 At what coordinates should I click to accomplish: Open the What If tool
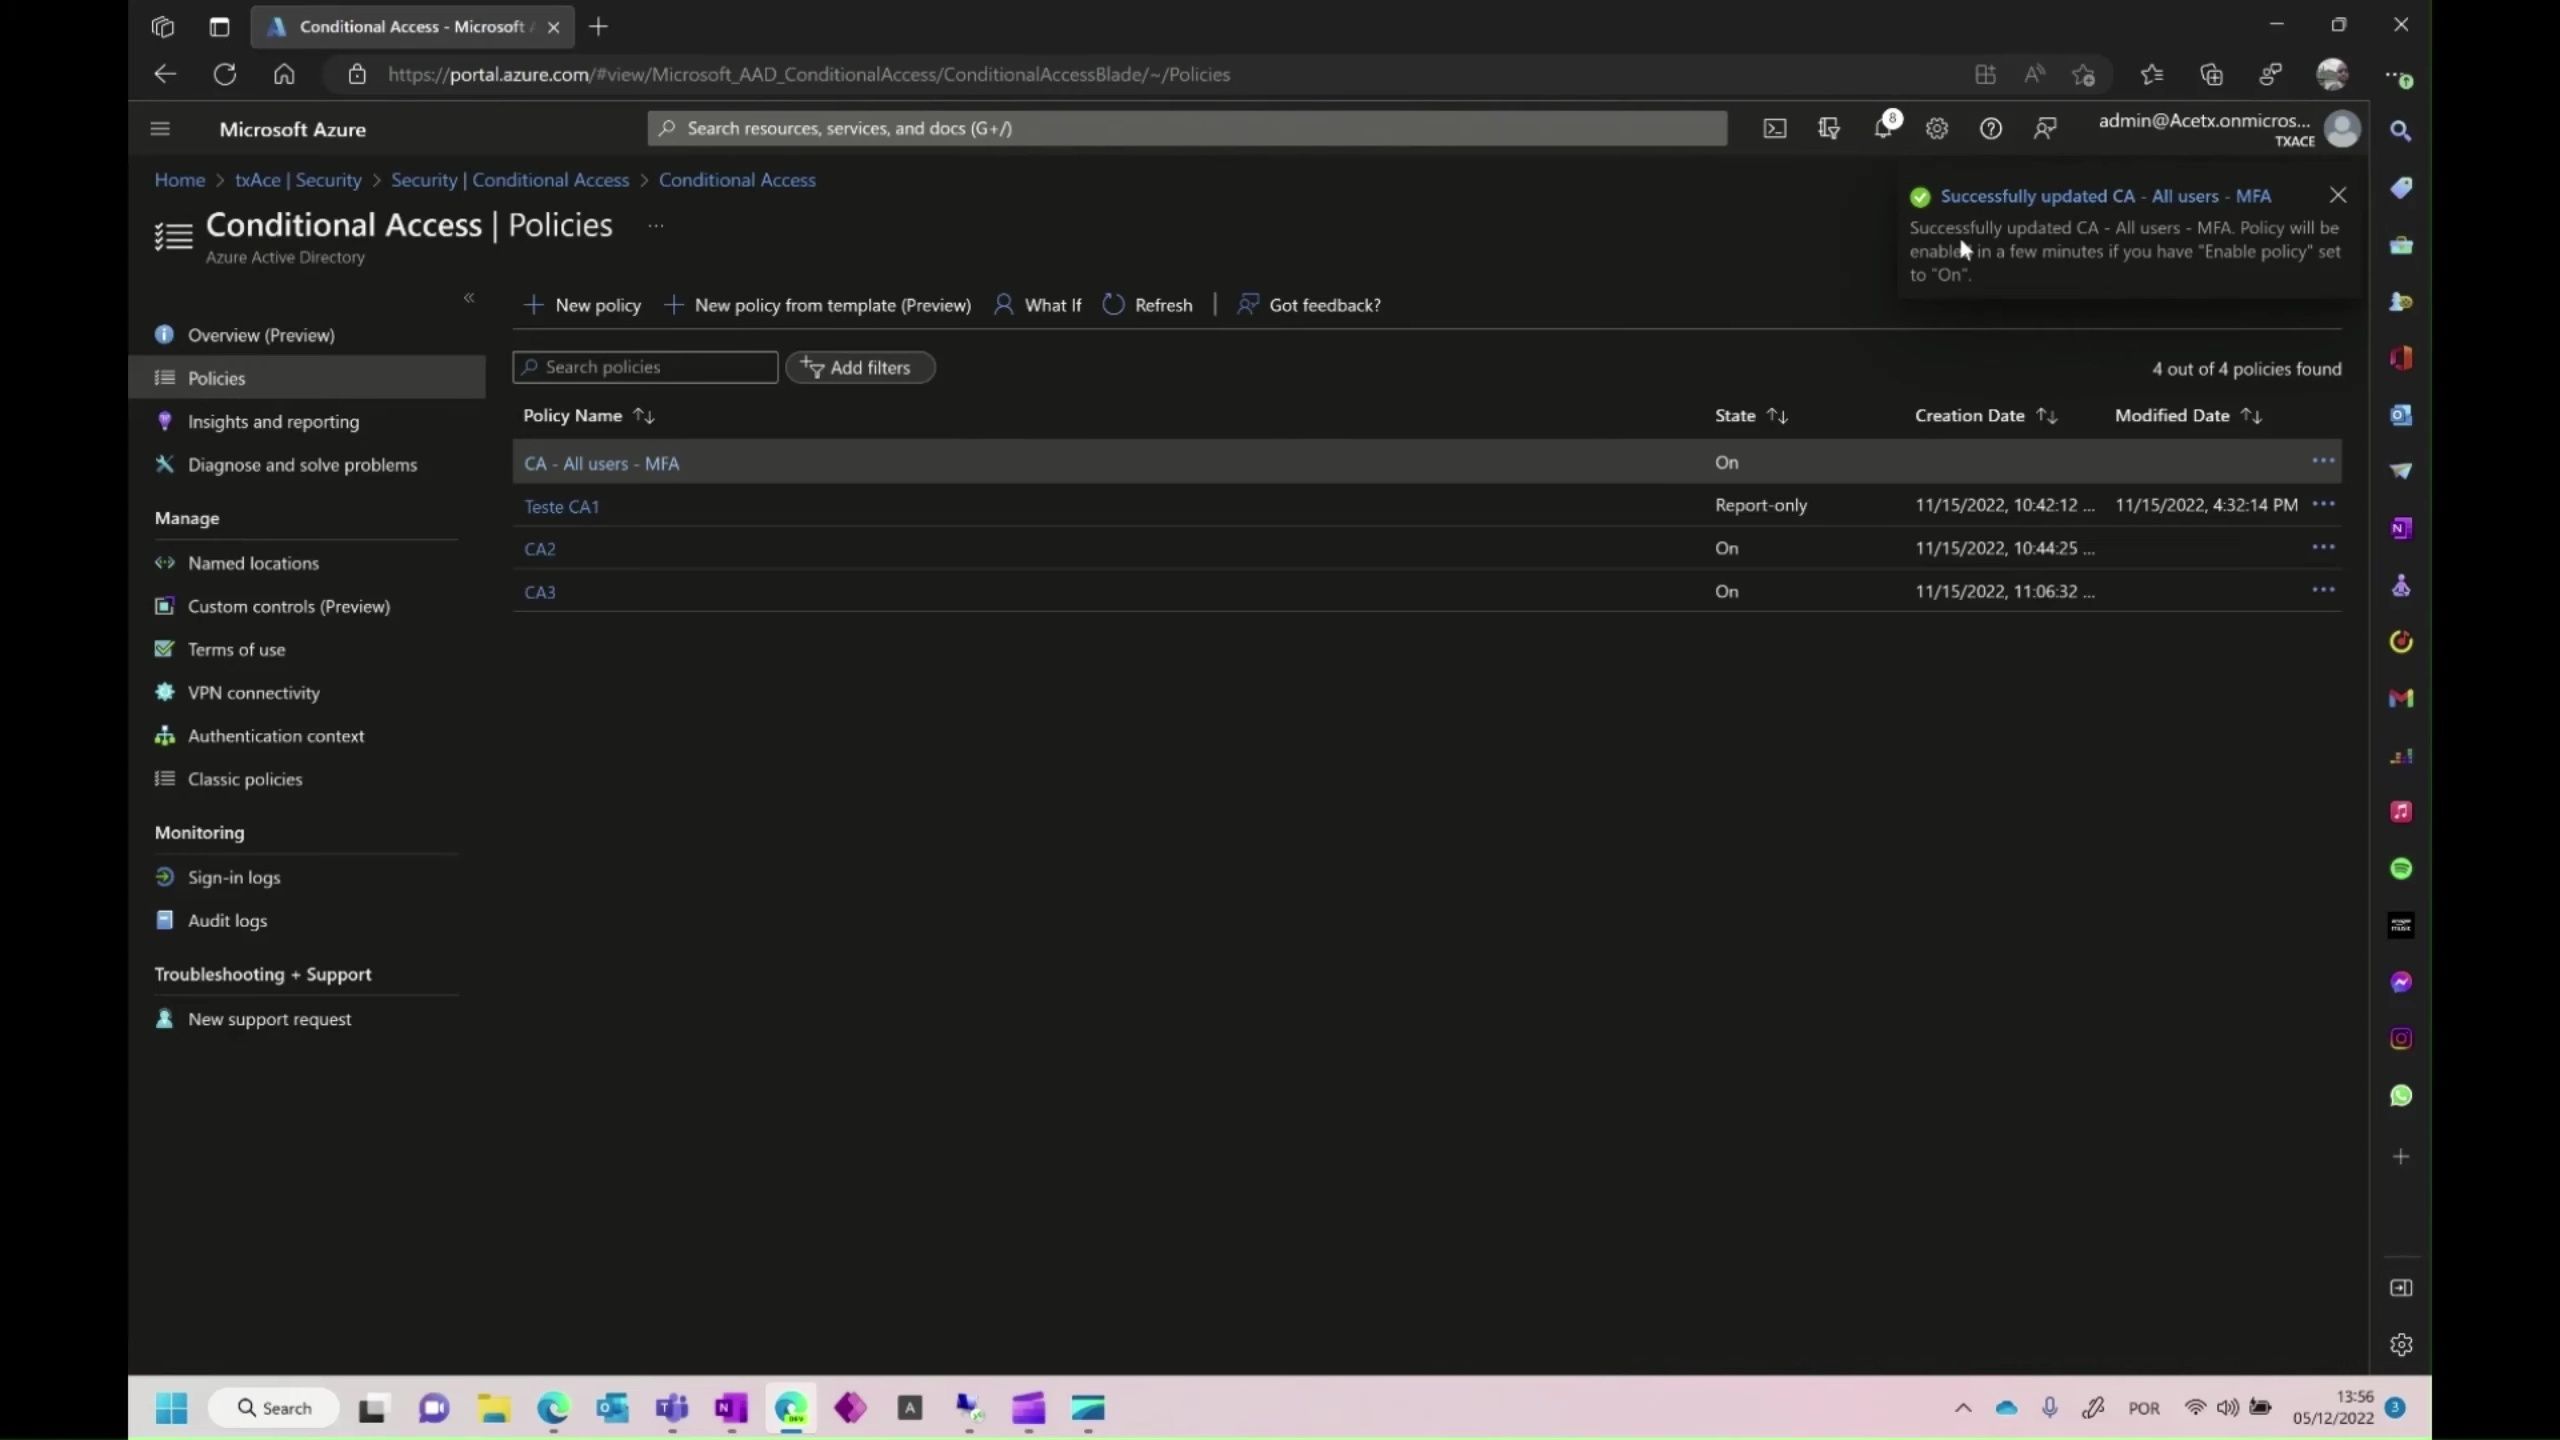point(1038,305)
